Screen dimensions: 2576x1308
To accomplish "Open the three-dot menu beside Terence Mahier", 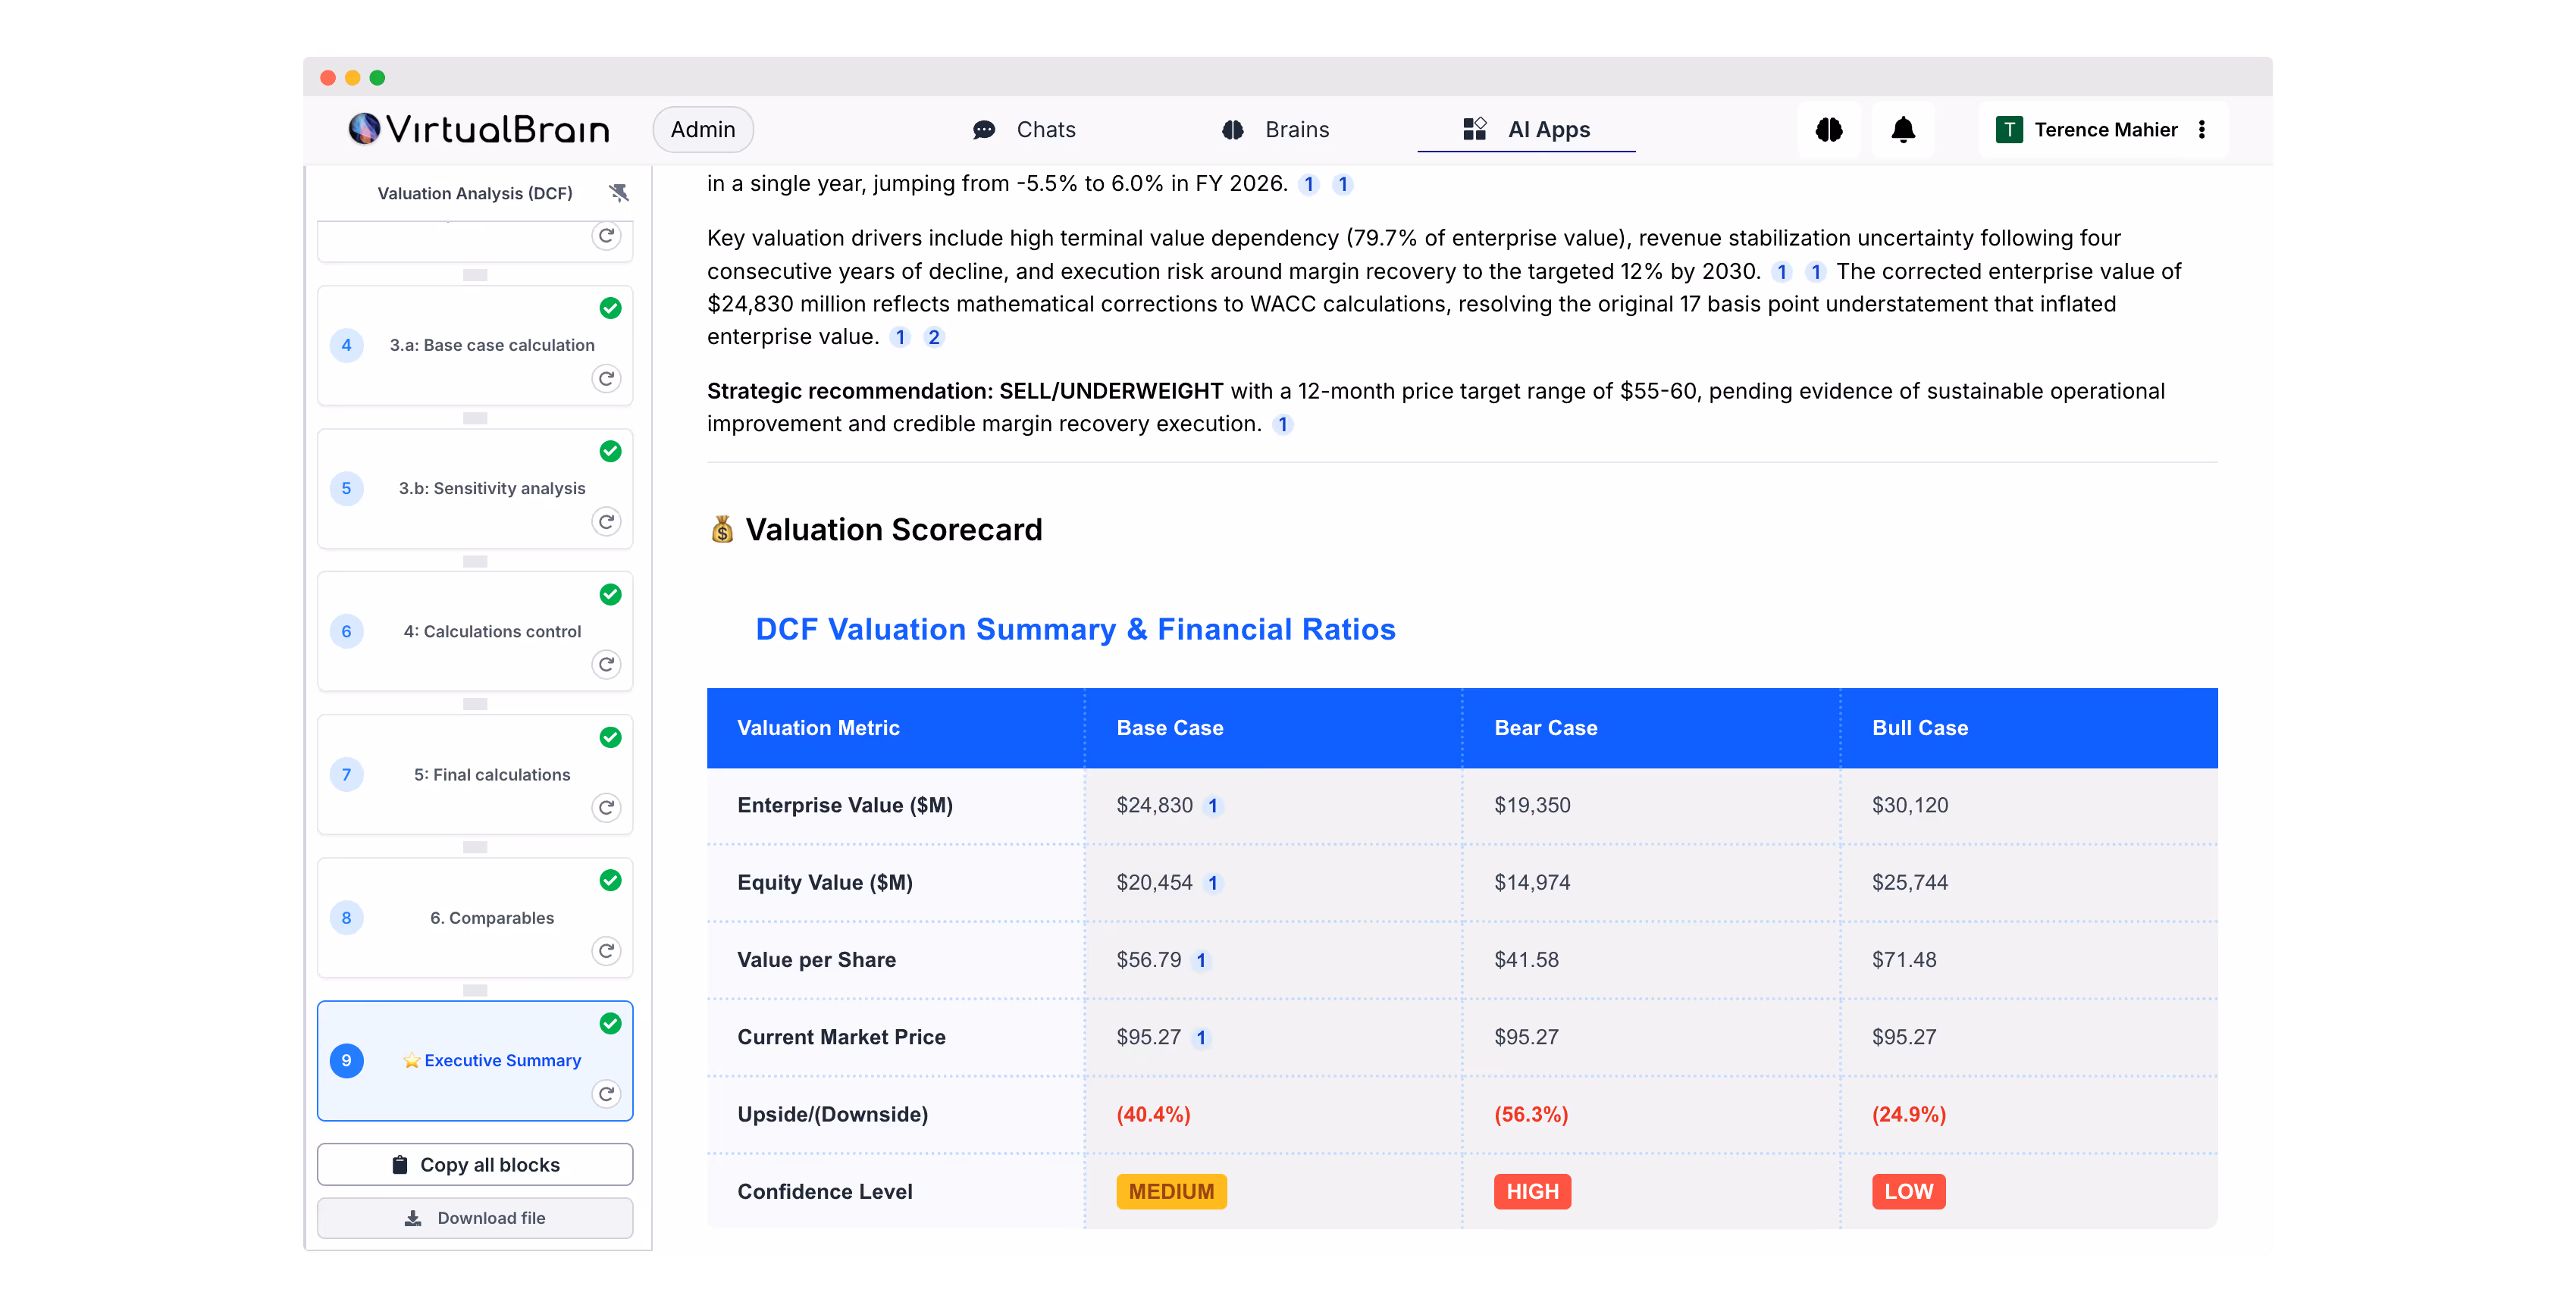I will (x=2202, y=130).
